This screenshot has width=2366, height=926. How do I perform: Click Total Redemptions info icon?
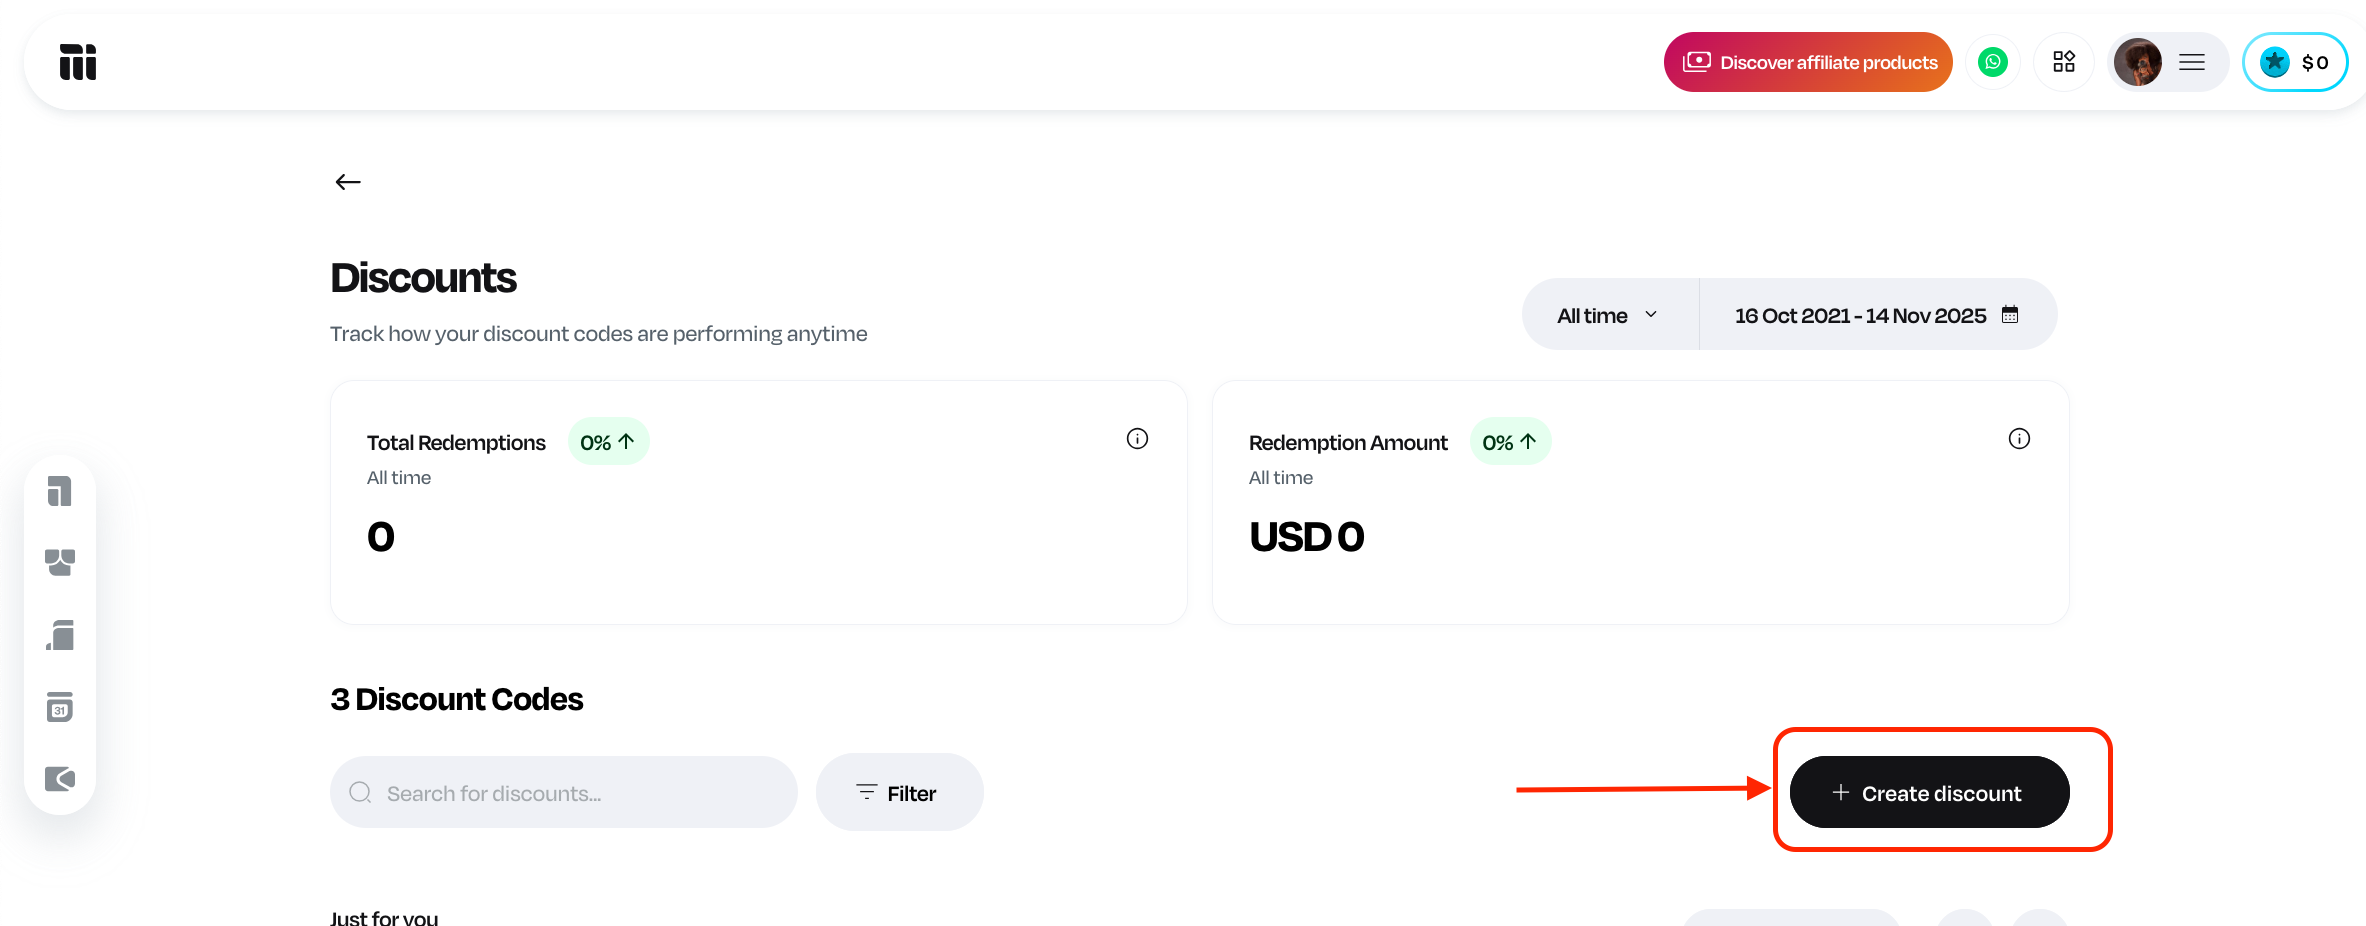[1137, 439]
